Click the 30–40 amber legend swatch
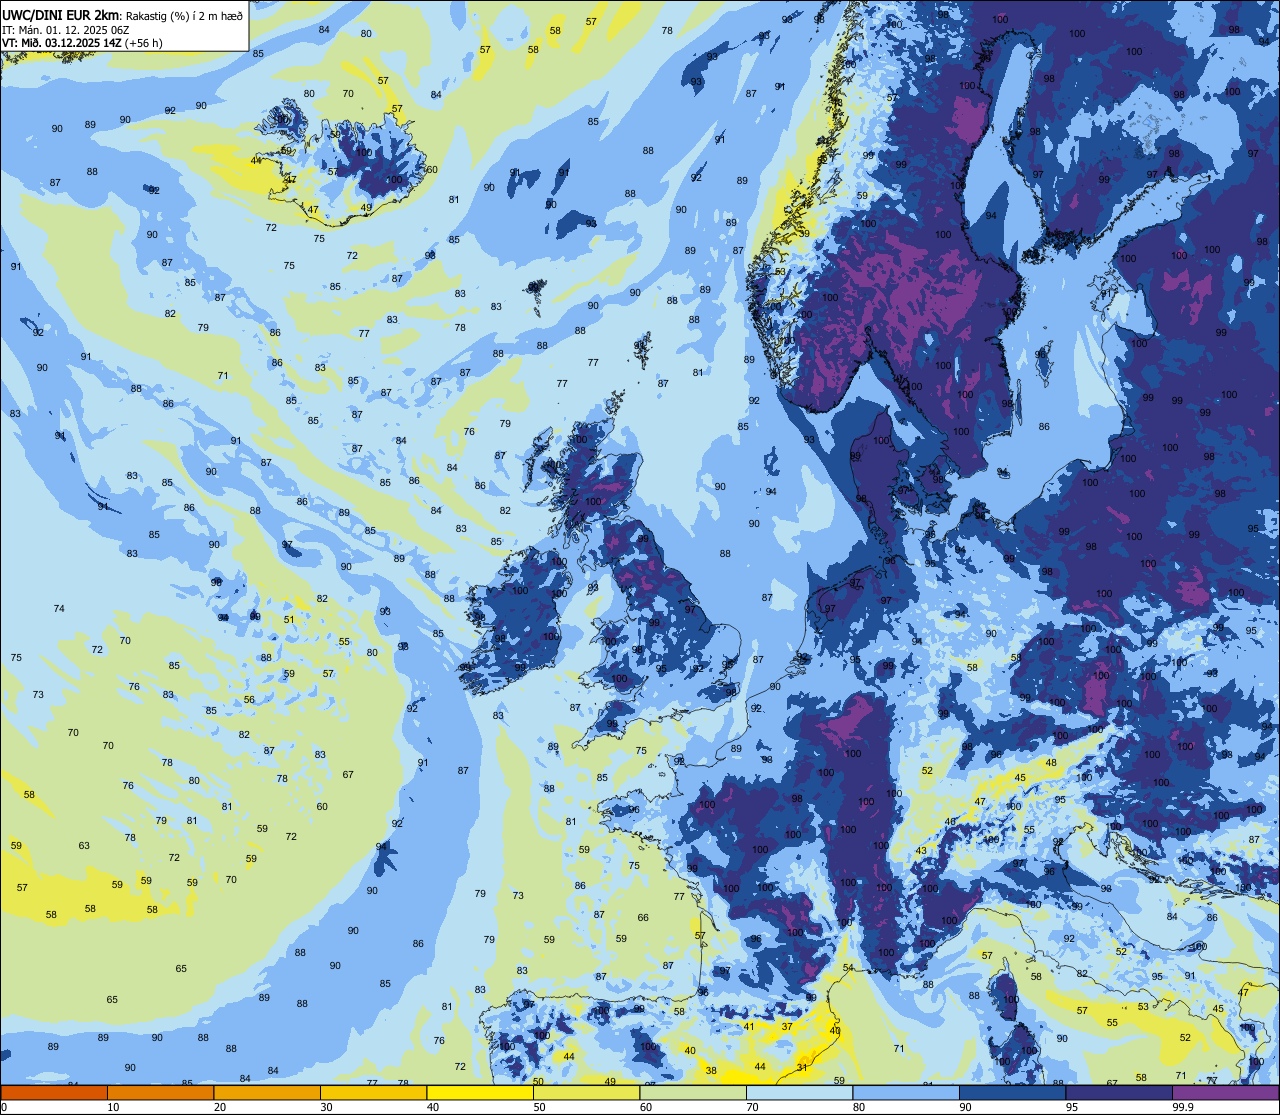Viewport: 1280px width, 1115px height. (x=373, y=1092)
